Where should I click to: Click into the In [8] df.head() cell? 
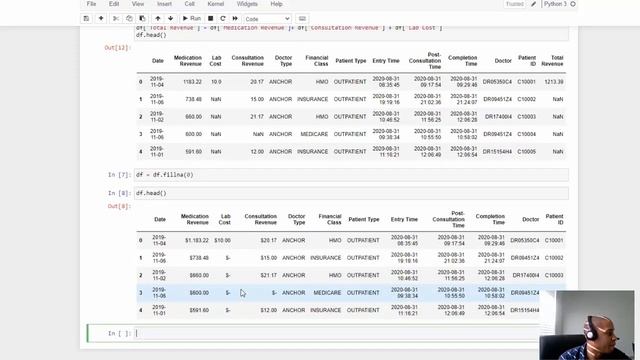coord(351,193)
